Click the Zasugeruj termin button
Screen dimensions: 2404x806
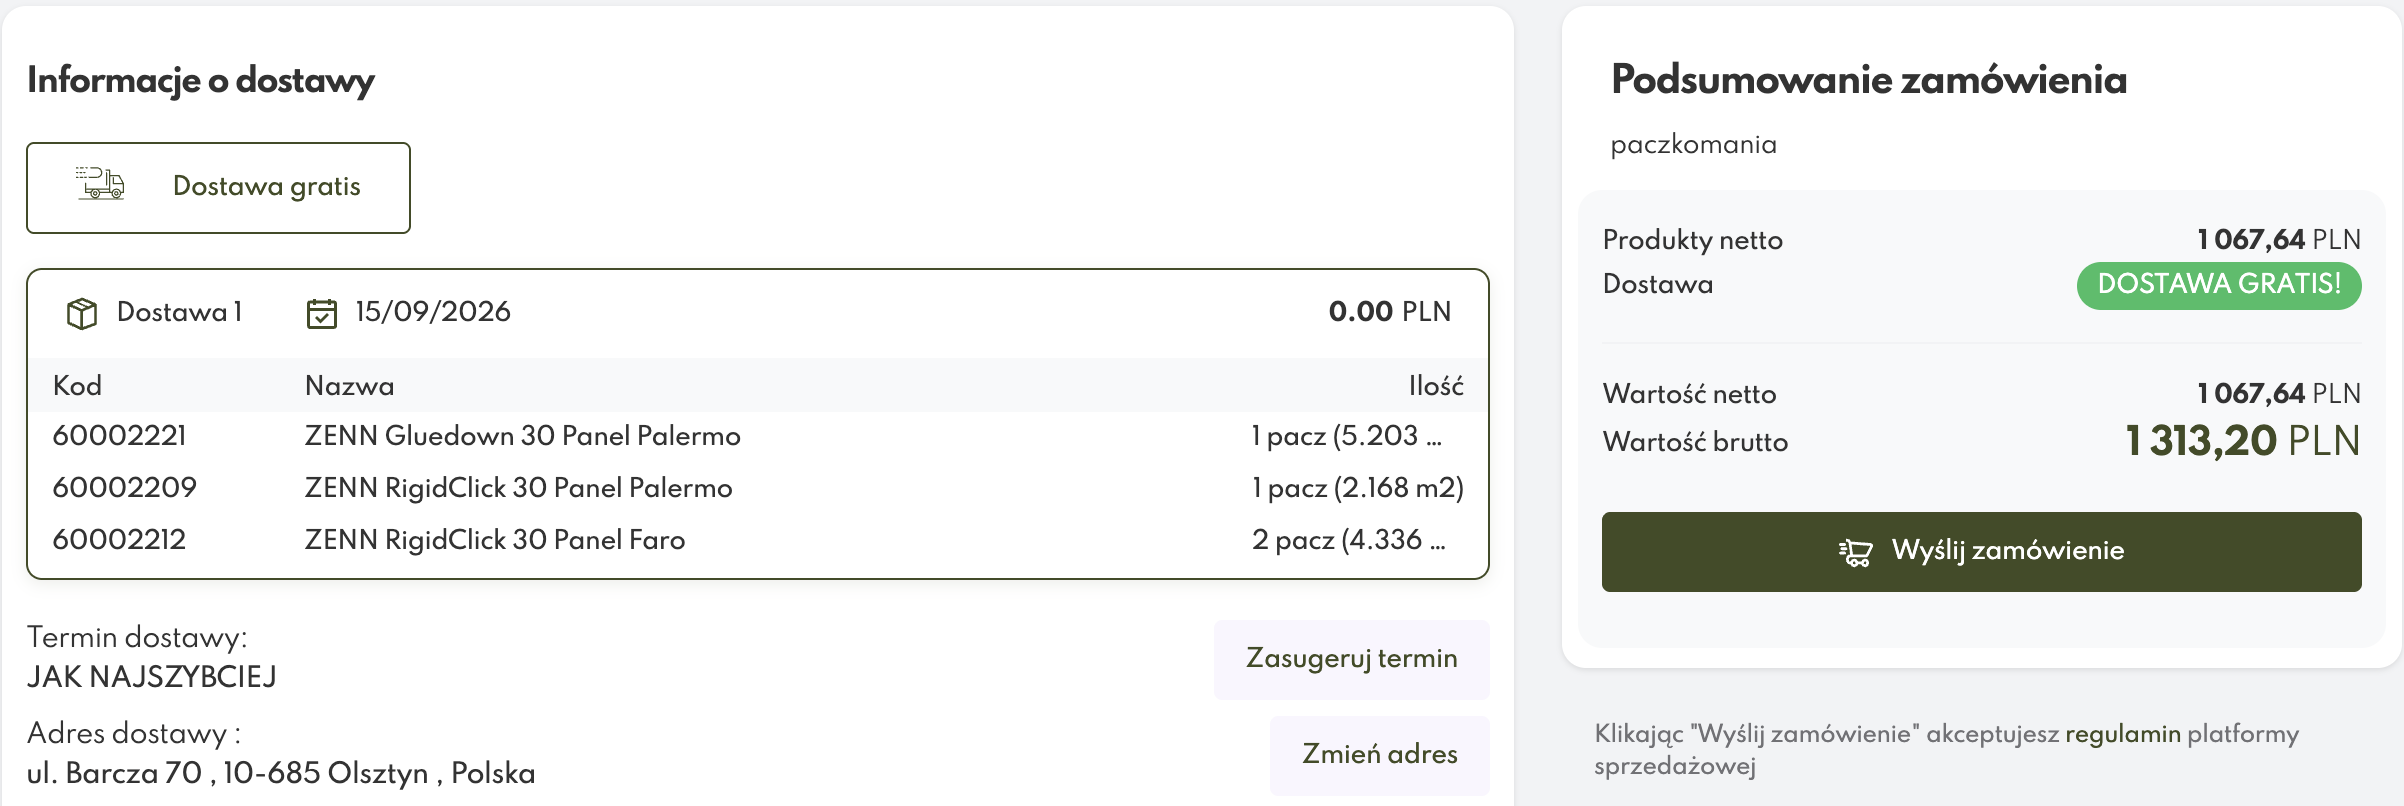point(1351,659)
